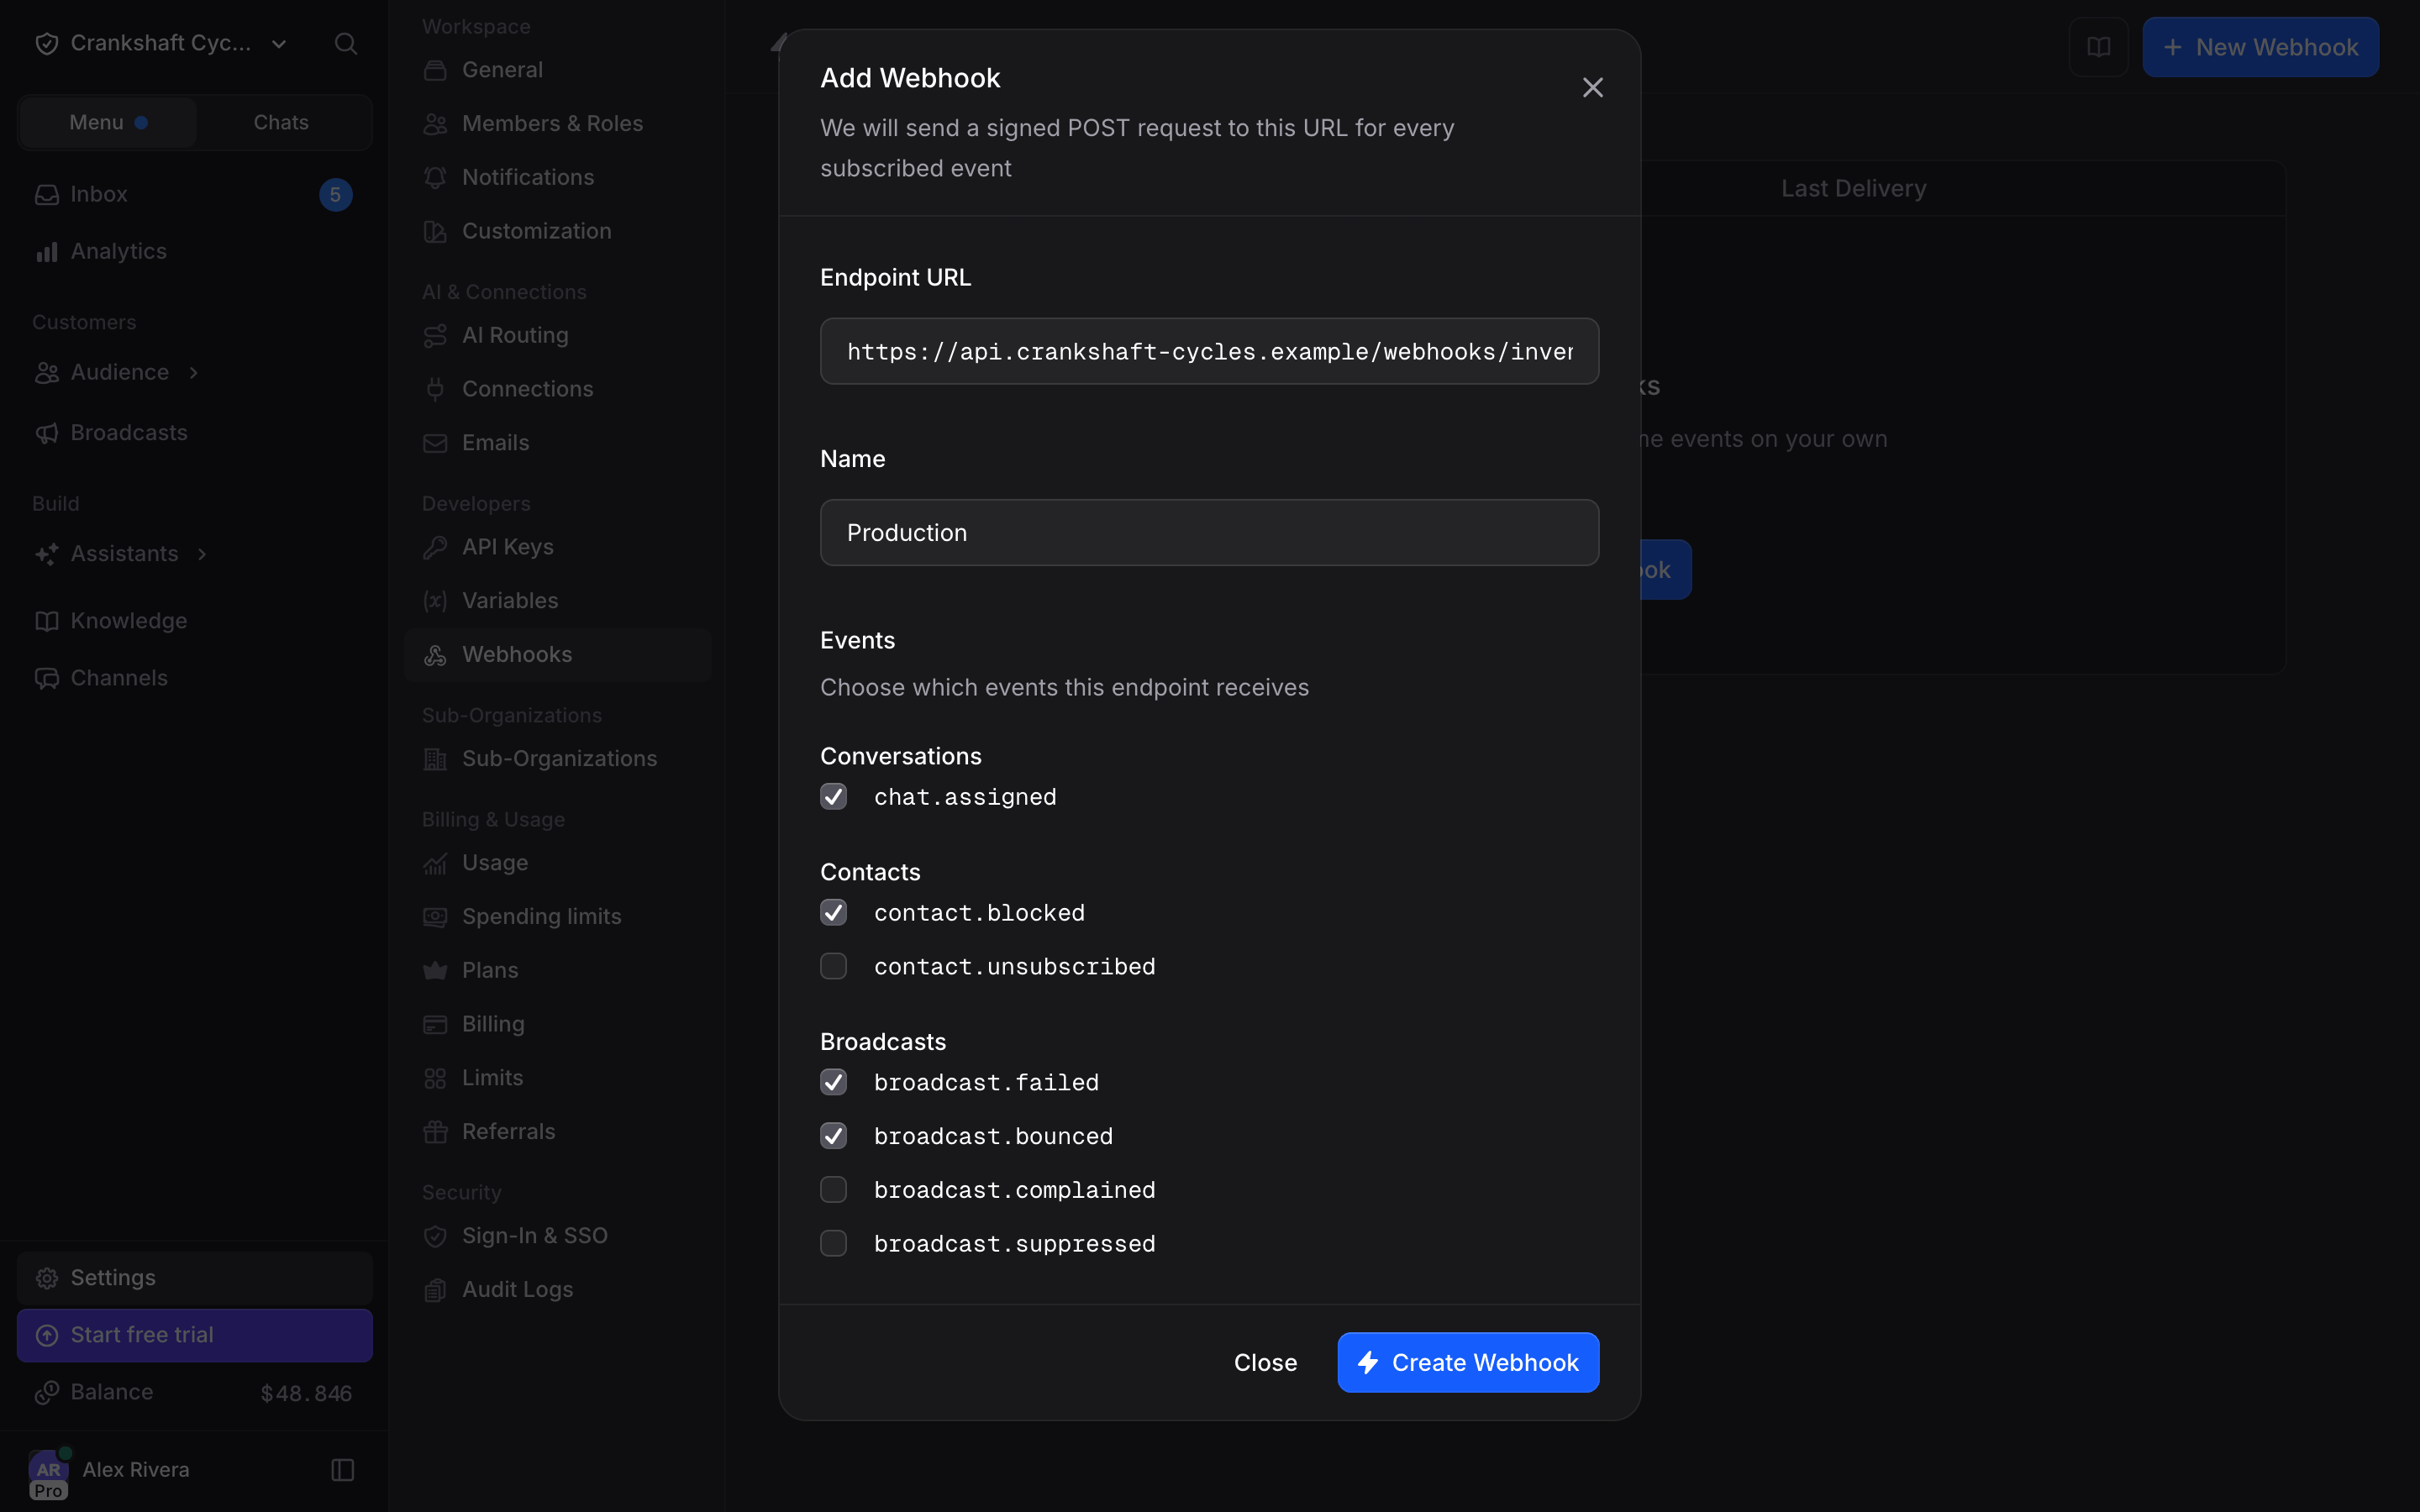Check the broadcast.complained event
Viewport: 2420px width, 1512px height.
point(833,1190)
